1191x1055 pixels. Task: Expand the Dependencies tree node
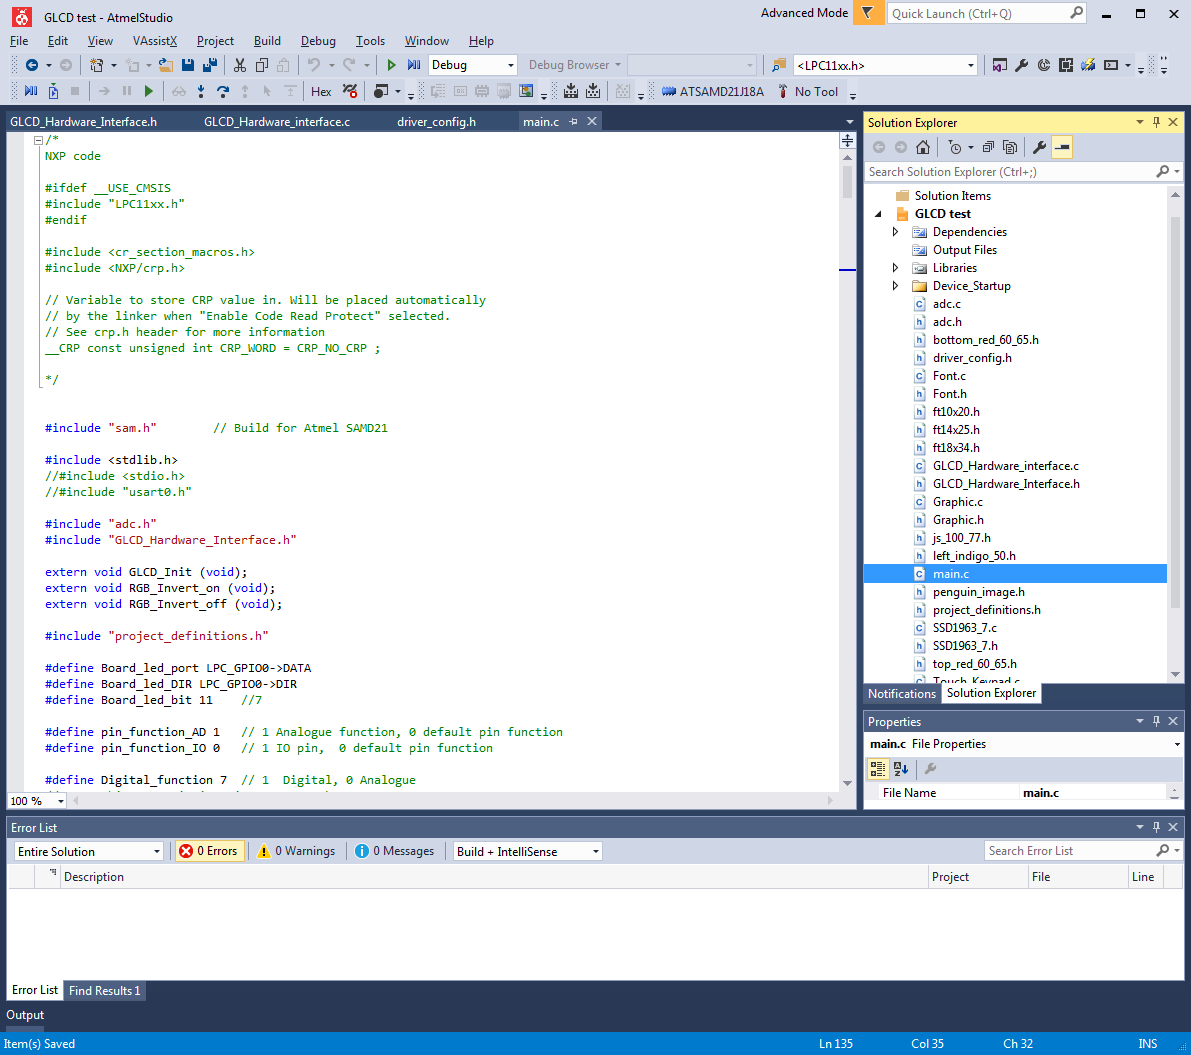click(x=895, y=232)
